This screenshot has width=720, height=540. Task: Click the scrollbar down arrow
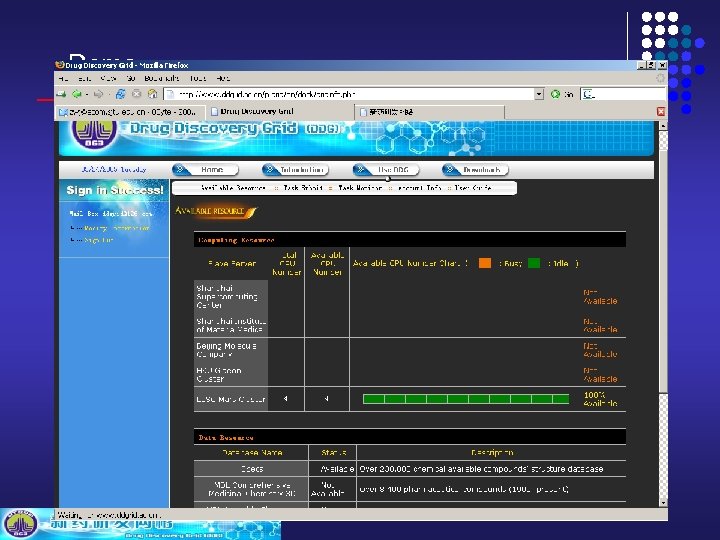pyautogui.click(x=663, y=503)
